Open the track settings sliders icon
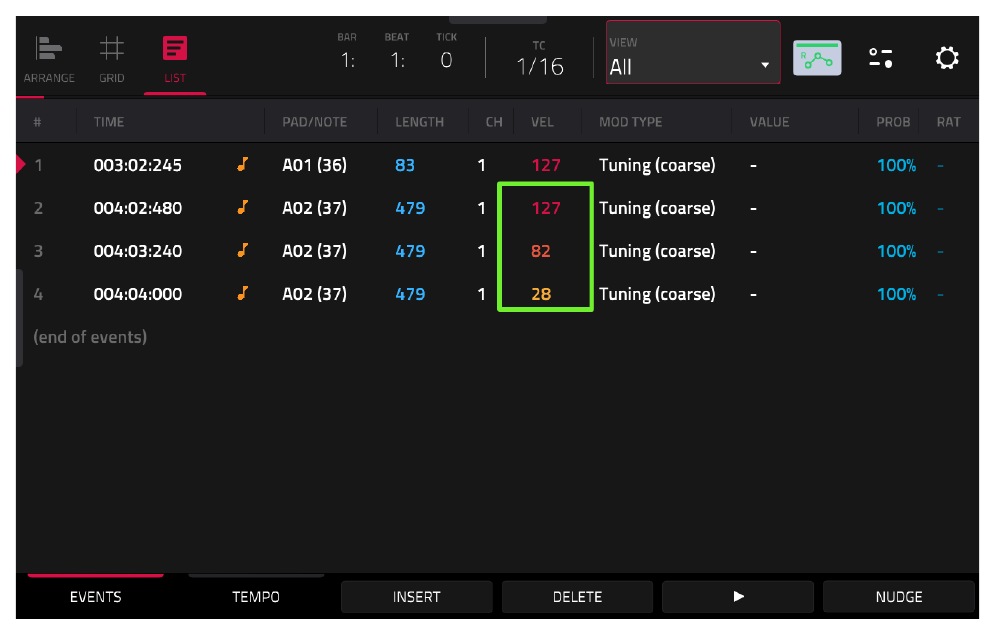 (x=880, y=58)
